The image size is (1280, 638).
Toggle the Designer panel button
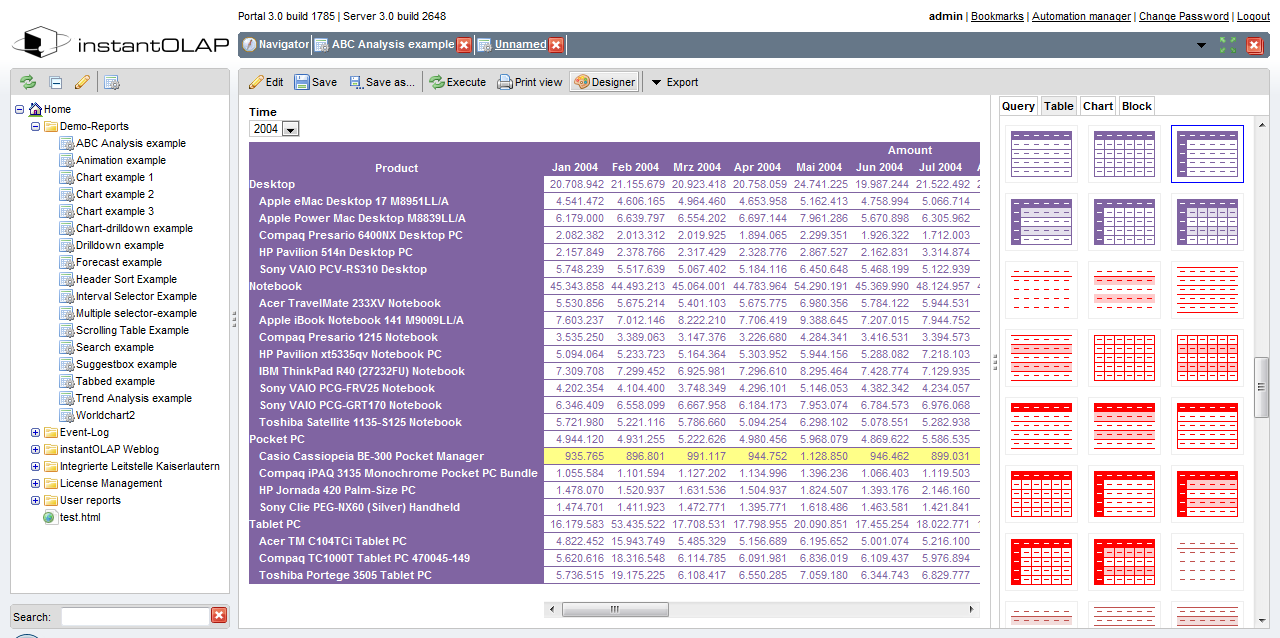click(604, 82)
